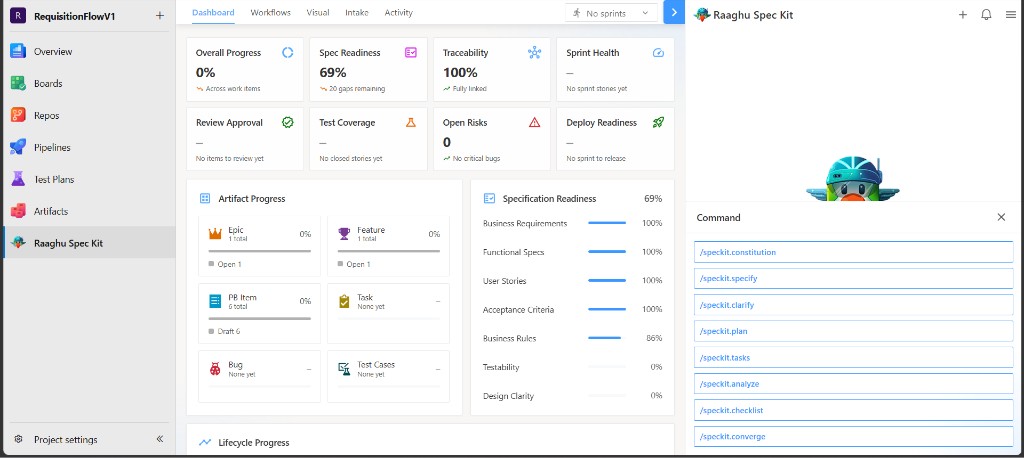The image size is (1024, 458).
Task: Open the Boards section in sidebar
Action: point(89,84)
